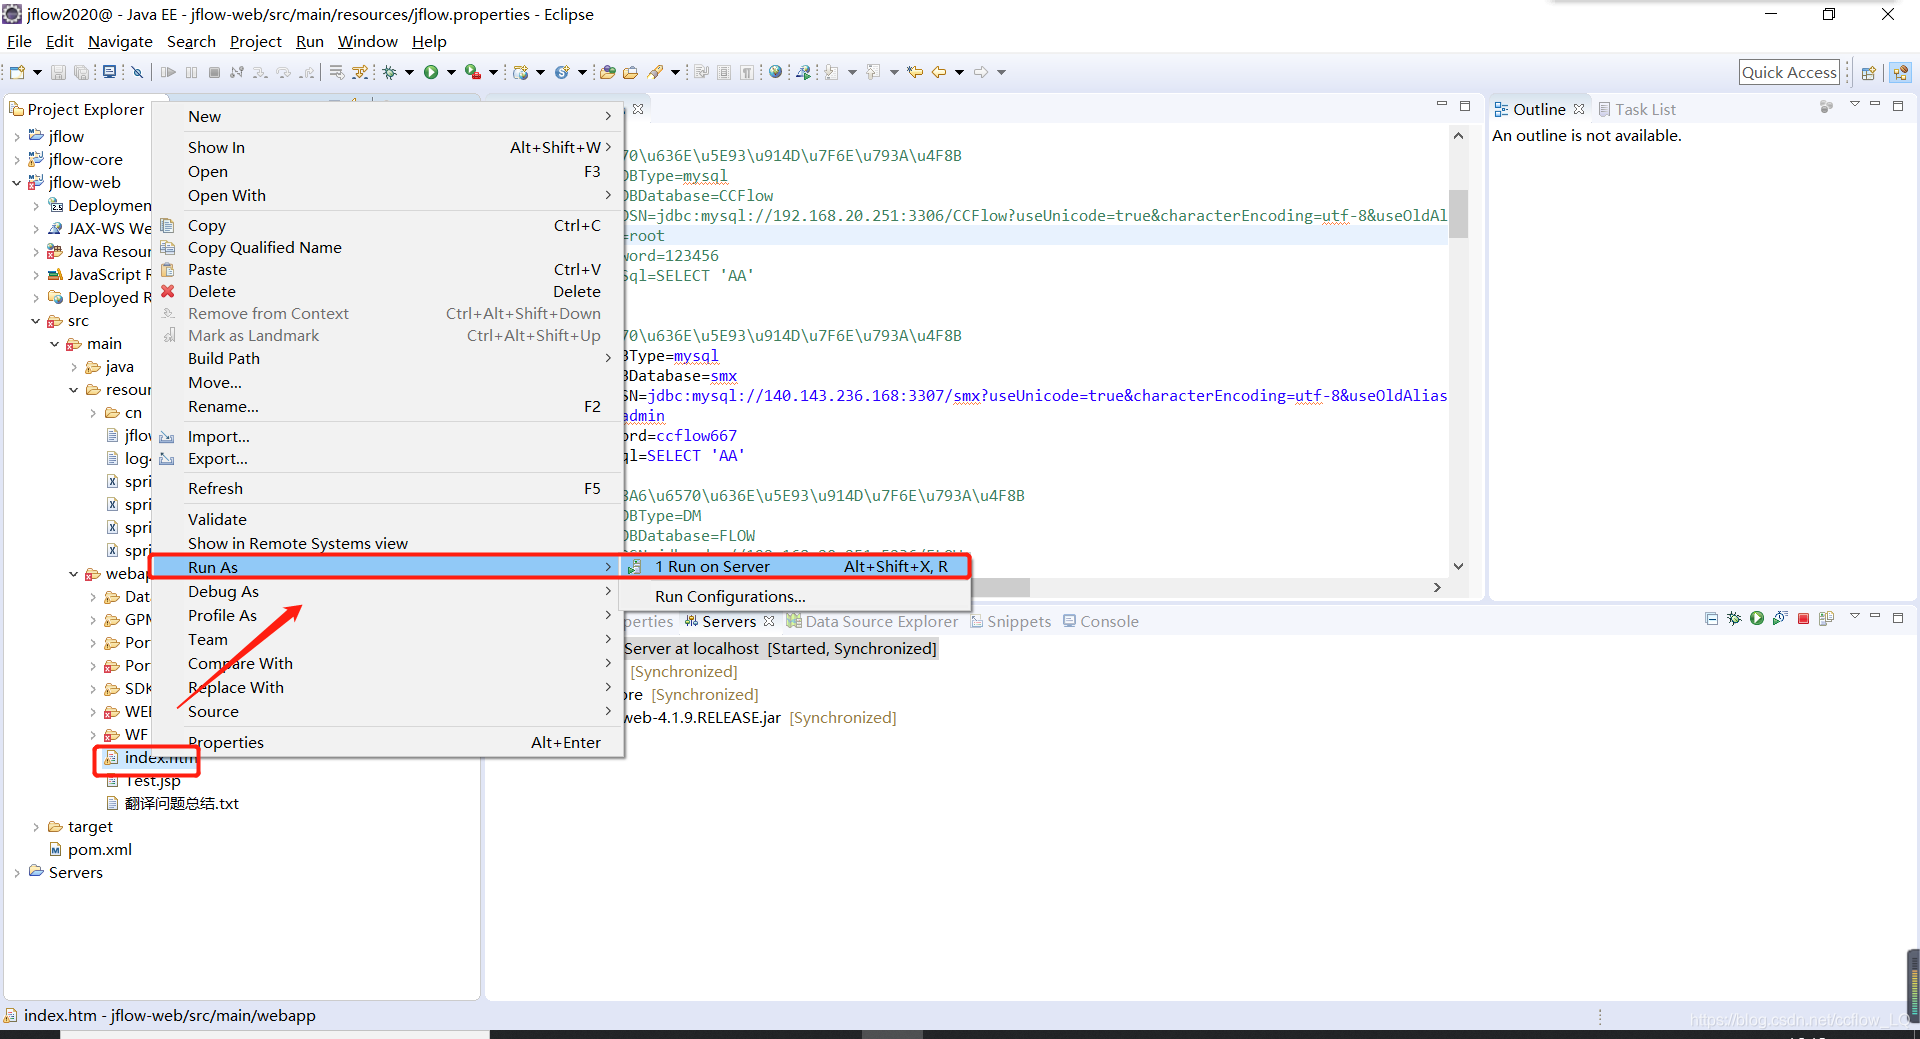Start the server in profile mode icon

coord(1780,619)
